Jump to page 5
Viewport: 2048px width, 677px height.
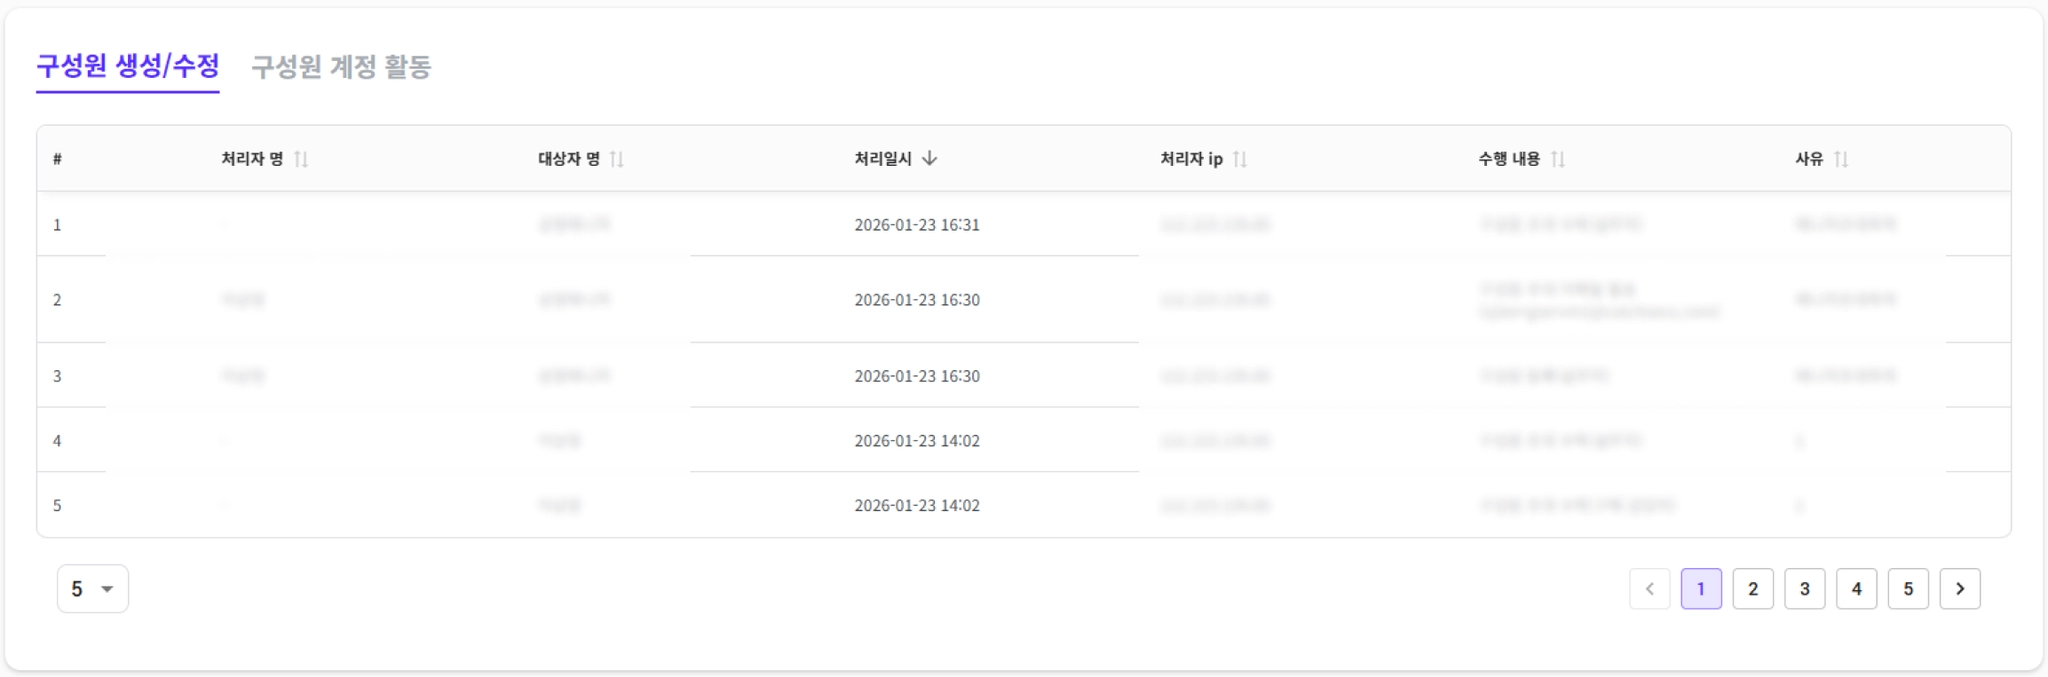coord(1908,589)
